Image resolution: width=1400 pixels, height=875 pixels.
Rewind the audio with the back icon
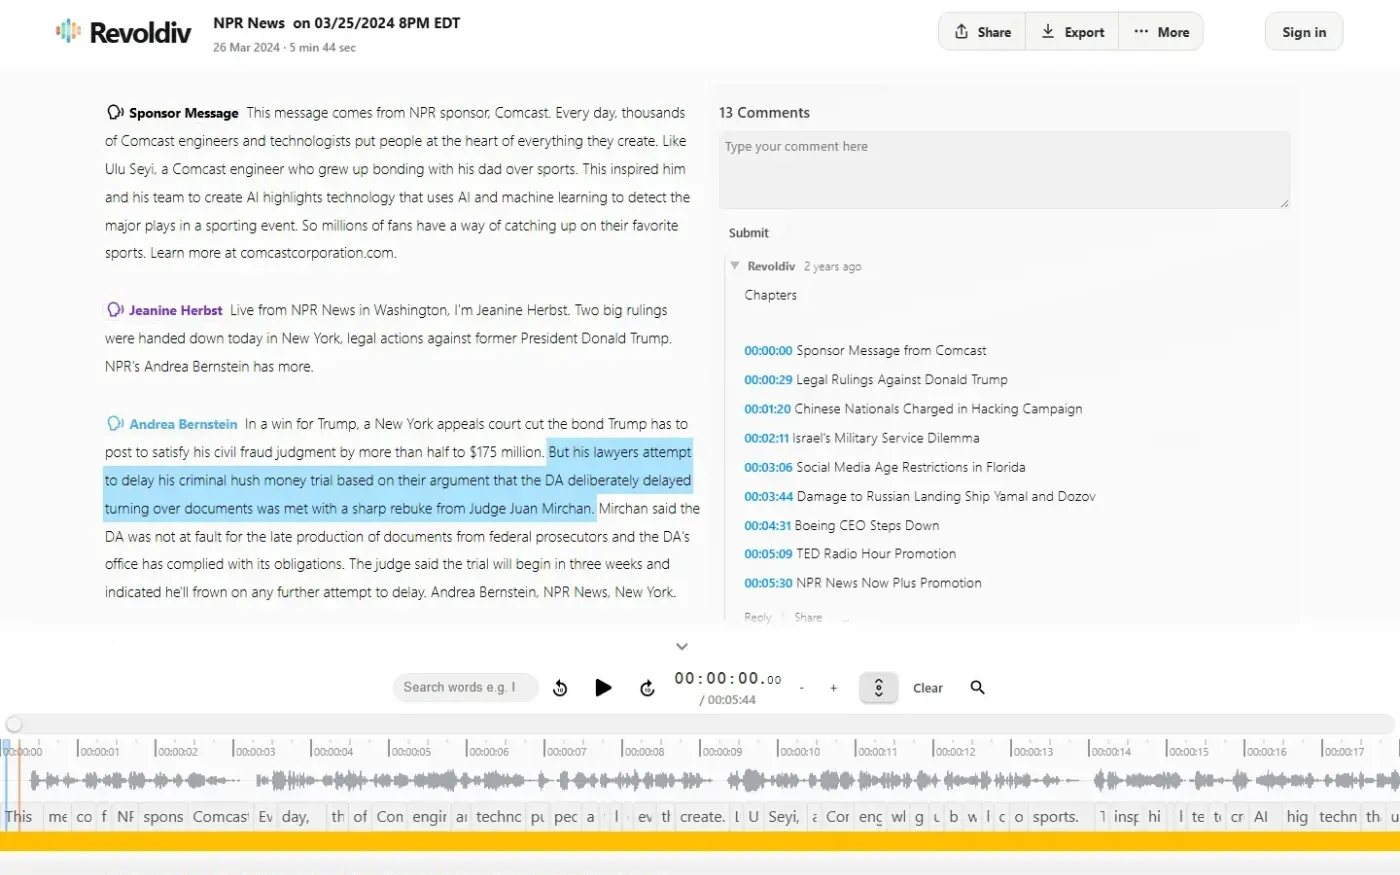(560, 688)
